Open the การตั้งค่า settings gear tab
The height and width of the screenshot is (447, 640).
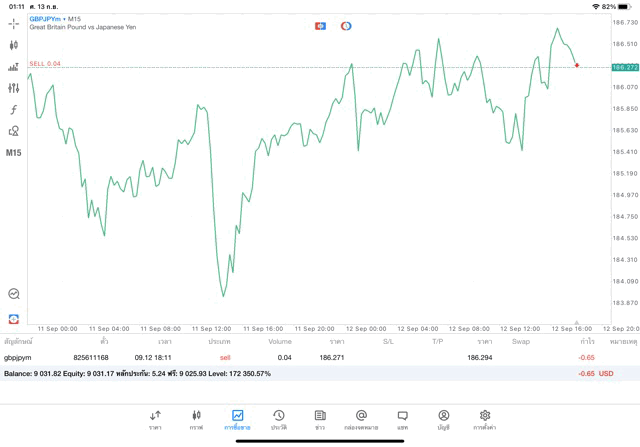point(484,419)
